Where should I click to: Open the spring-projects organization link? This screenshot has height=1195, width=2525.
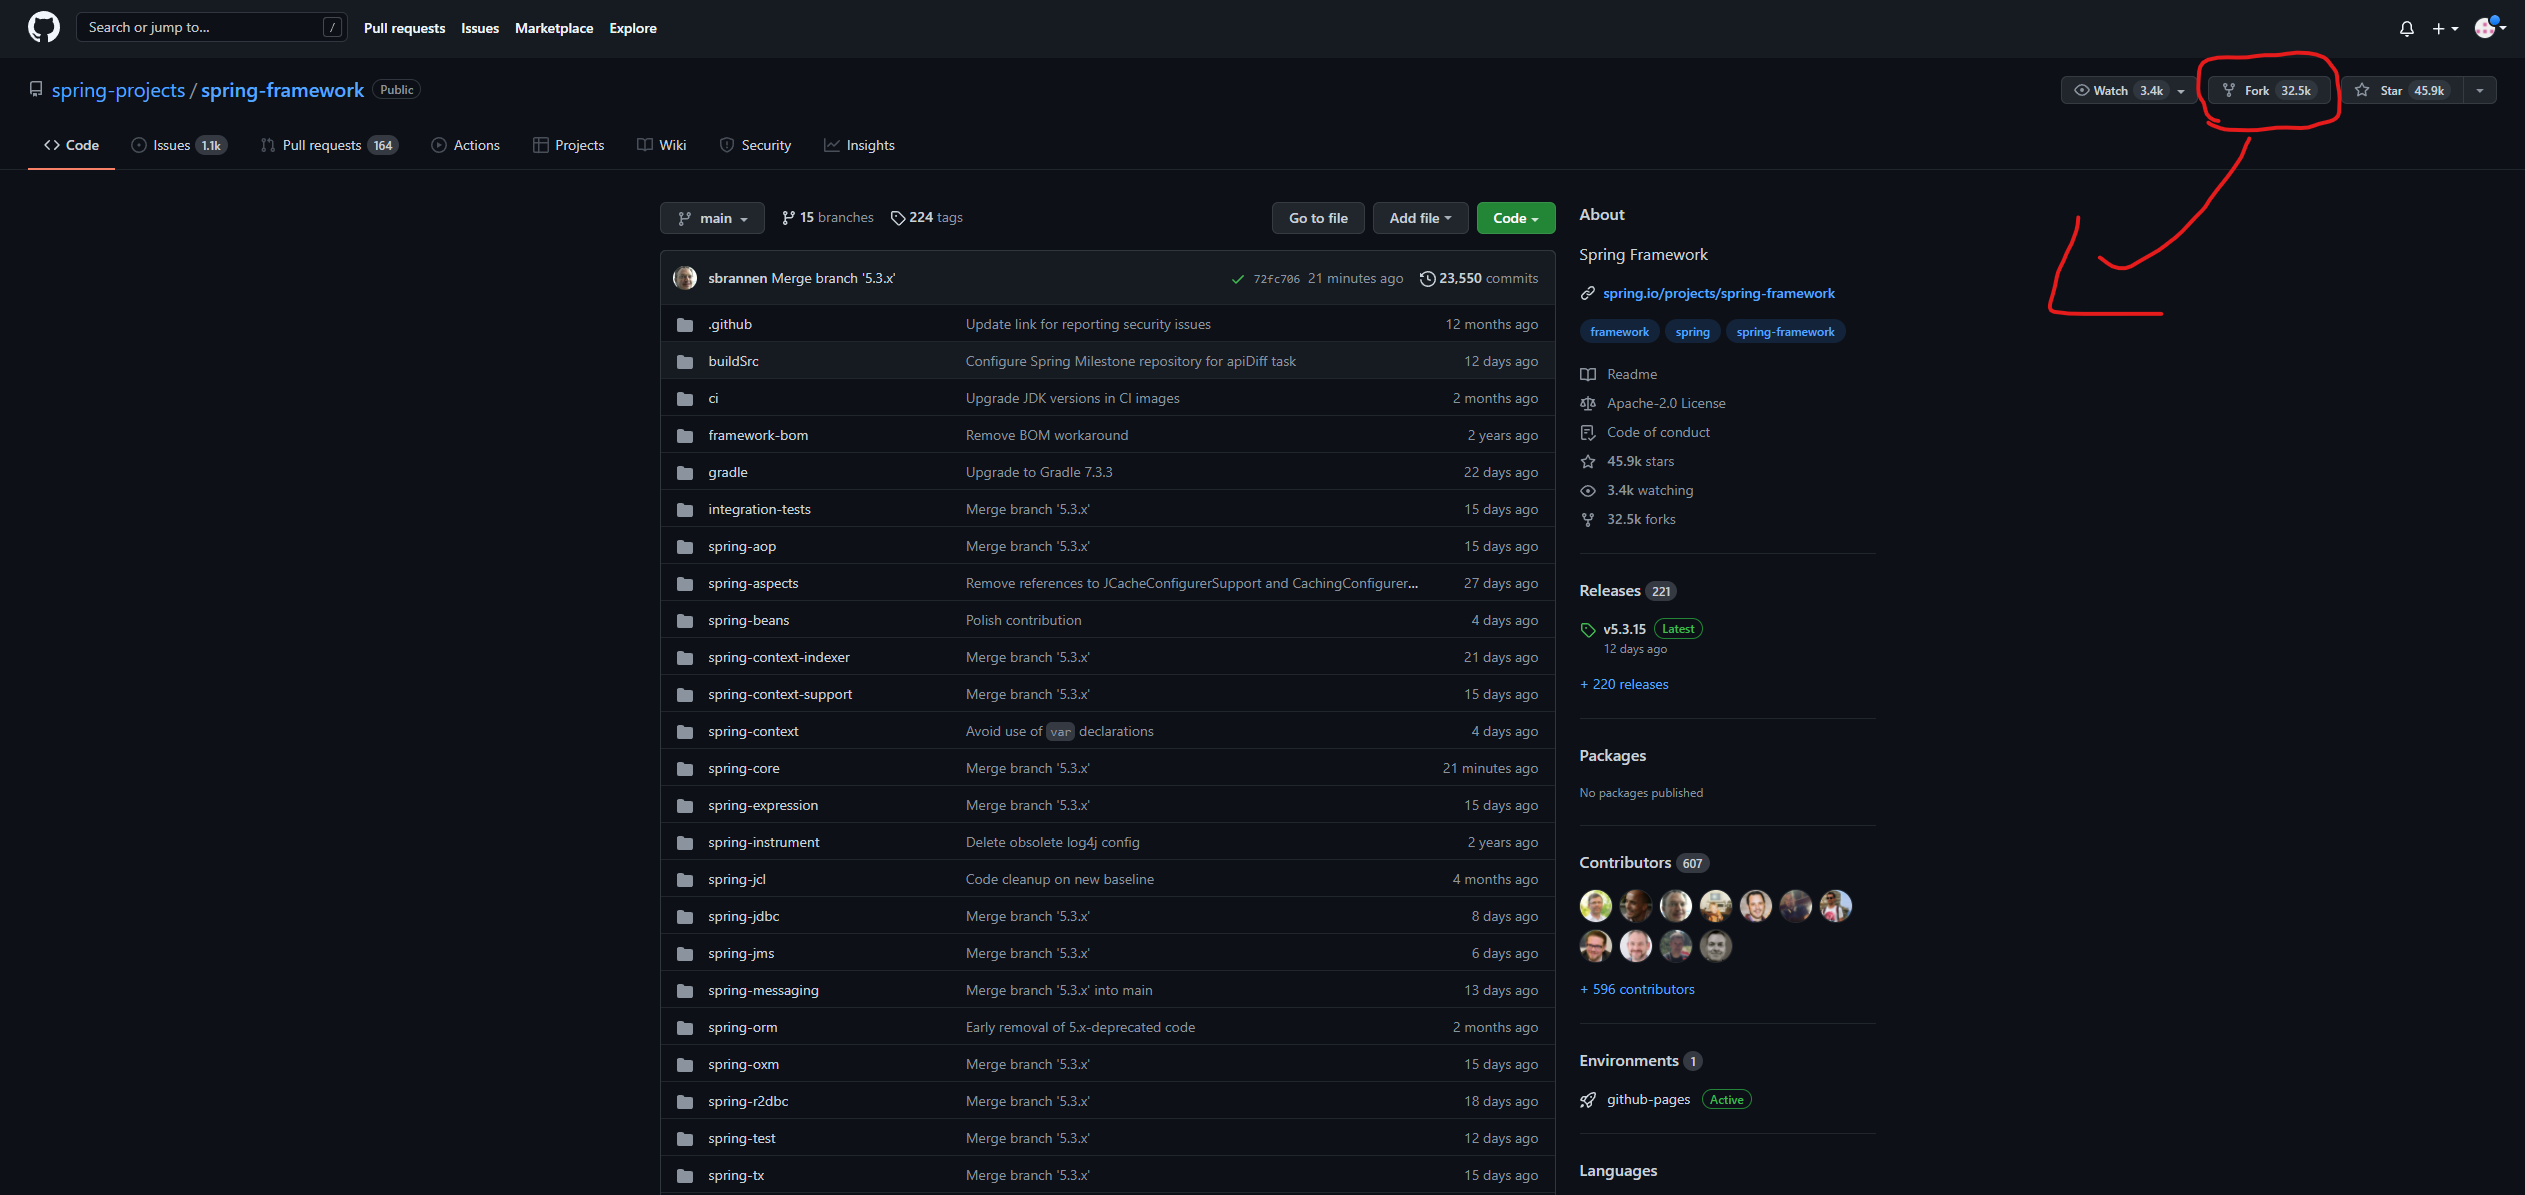click(x=118, y=90)
